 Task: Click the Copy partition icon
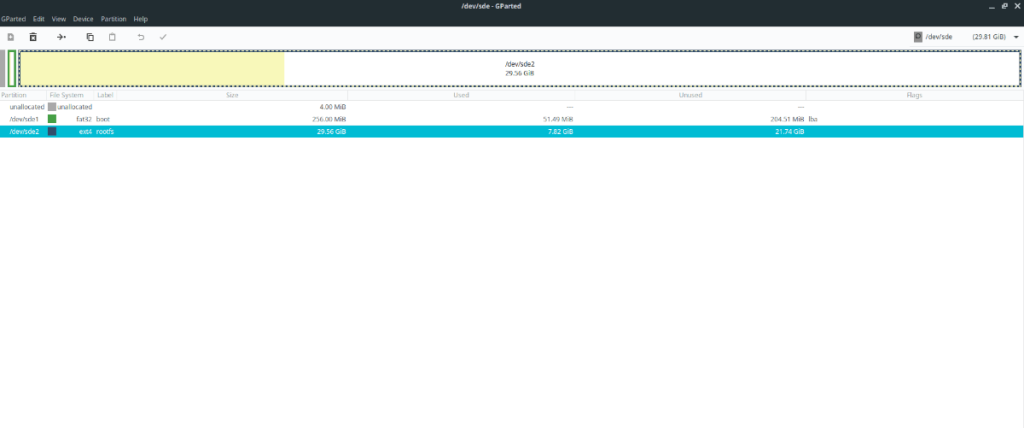(90, 37)
